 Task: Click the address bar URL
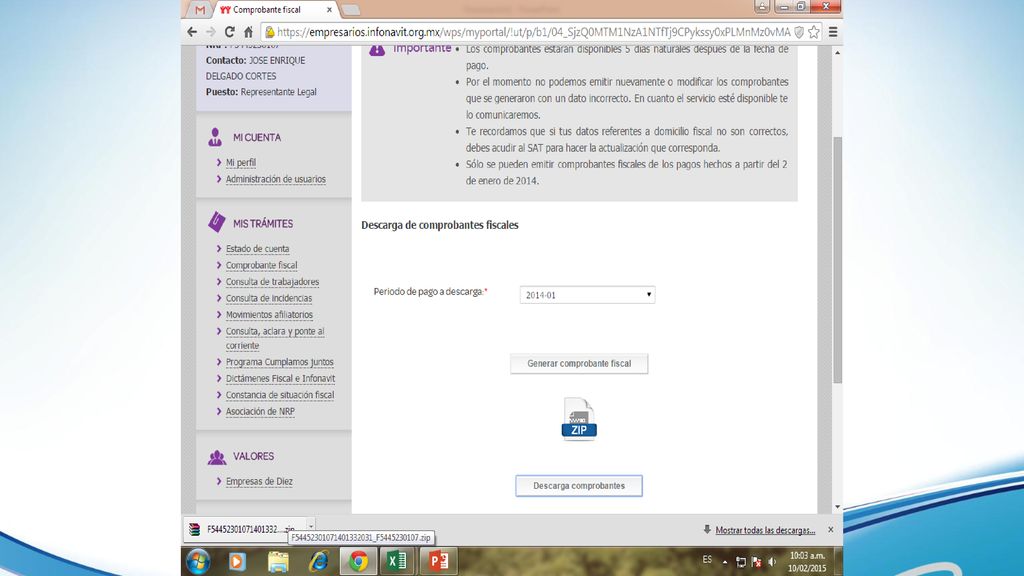(x=533, y=32)
